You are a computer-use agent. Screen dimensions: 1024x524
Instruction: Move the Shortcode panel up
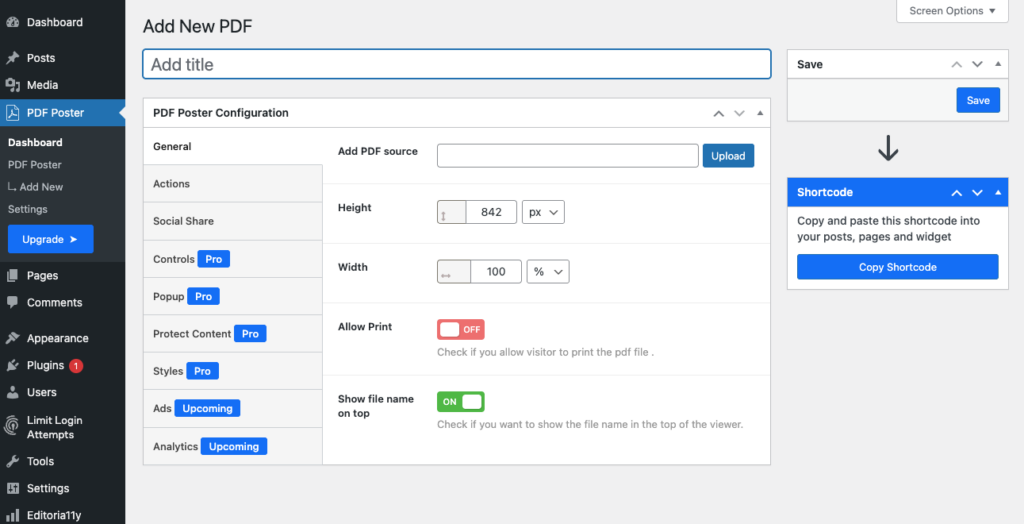(957, 193)
